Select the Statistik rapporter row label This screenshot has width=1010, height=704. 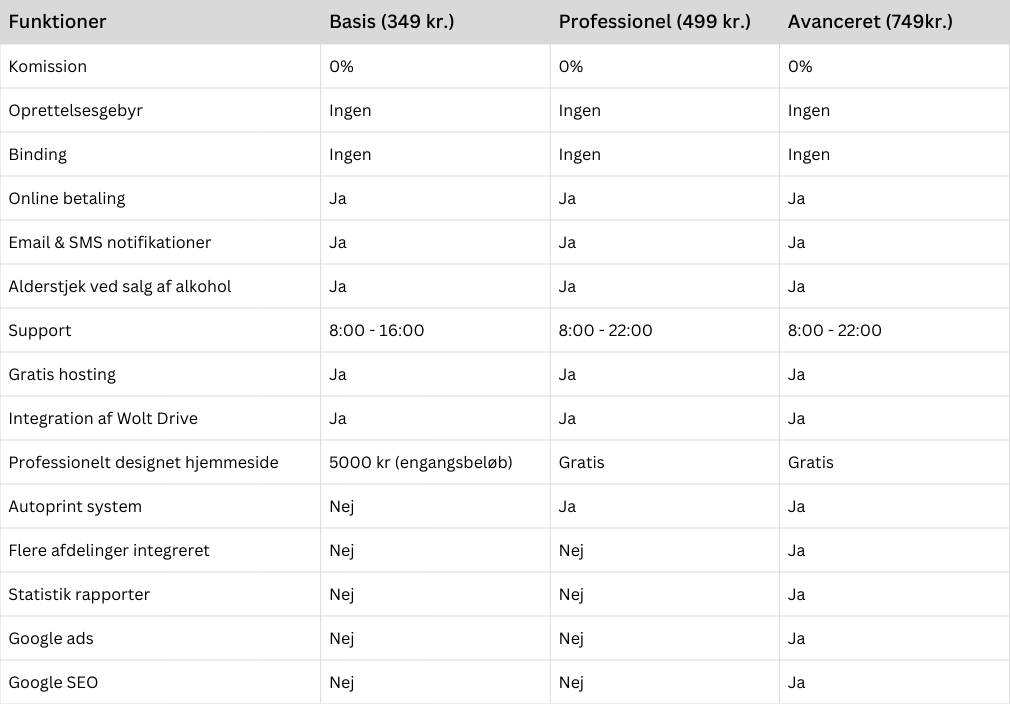tap(79, 594)
